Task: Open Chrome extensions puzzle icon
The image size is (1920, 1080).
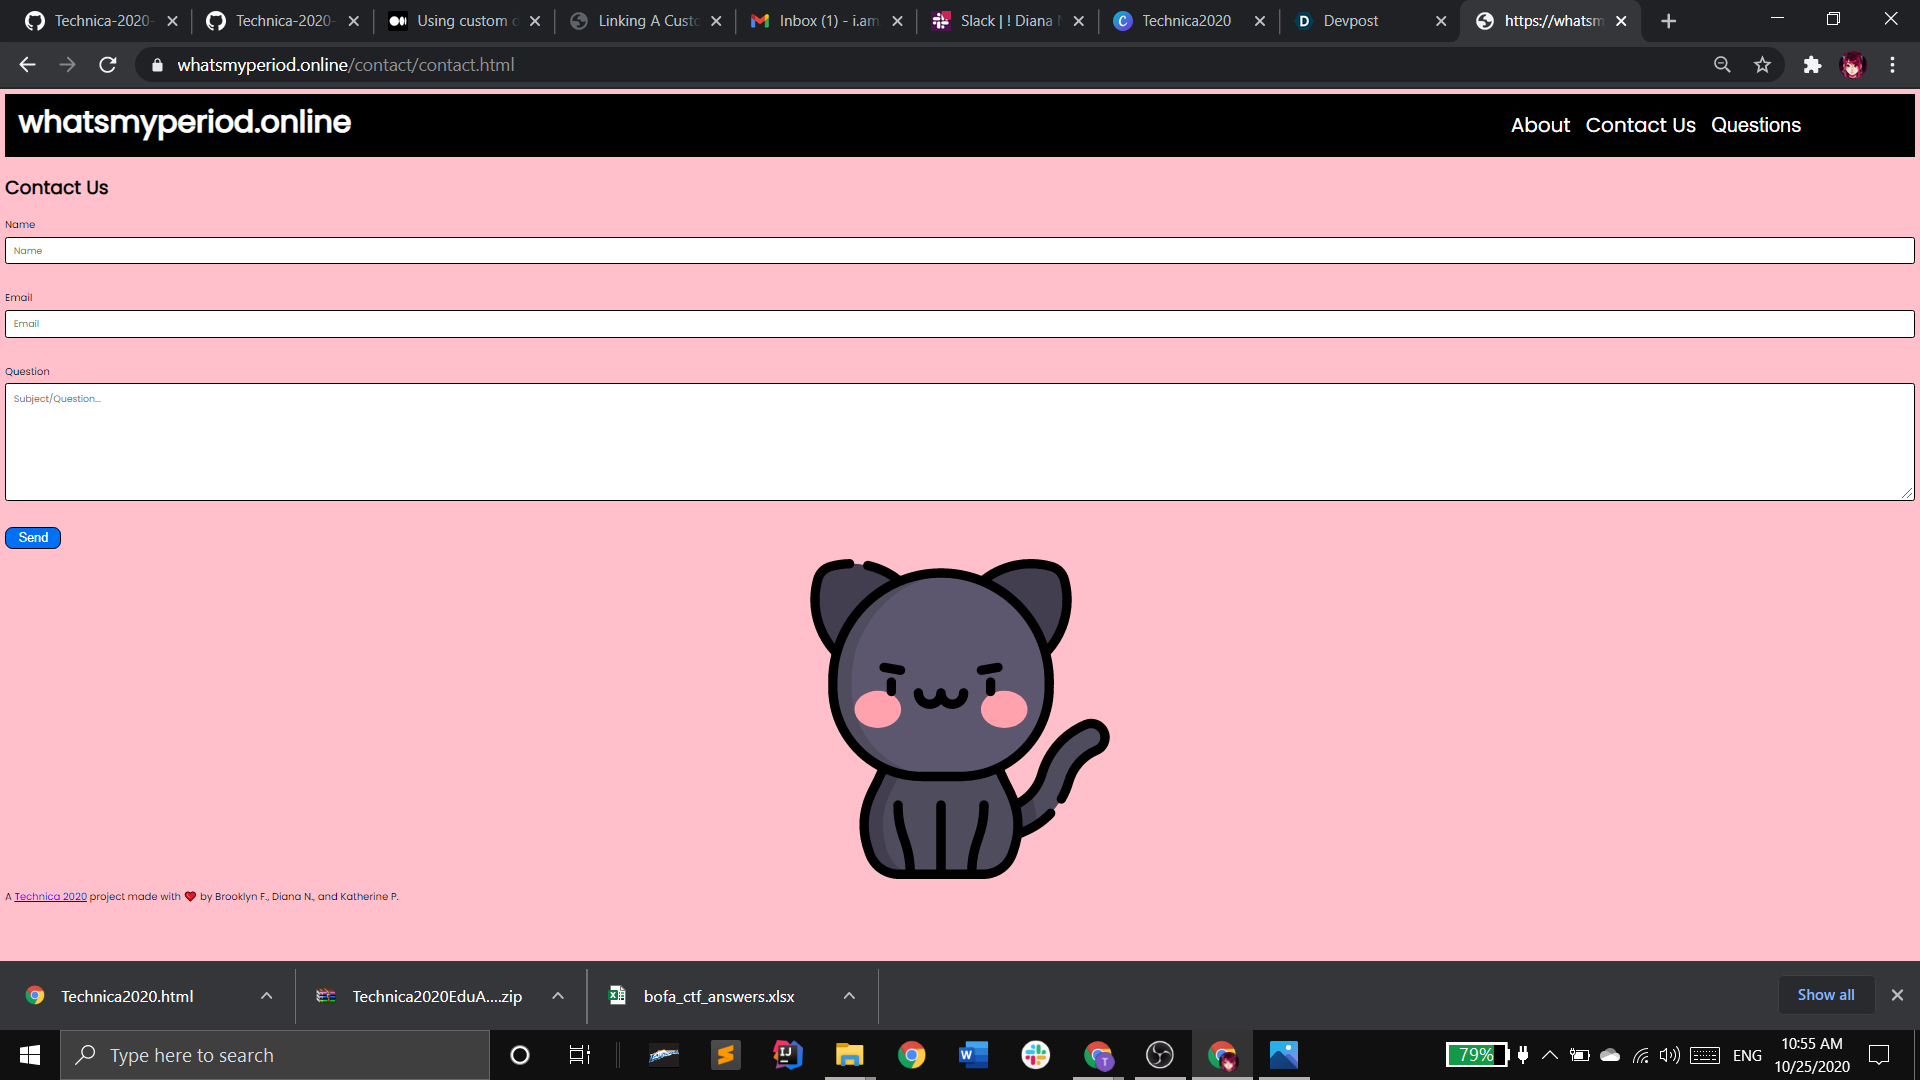Action: [x=1812, y=65]
